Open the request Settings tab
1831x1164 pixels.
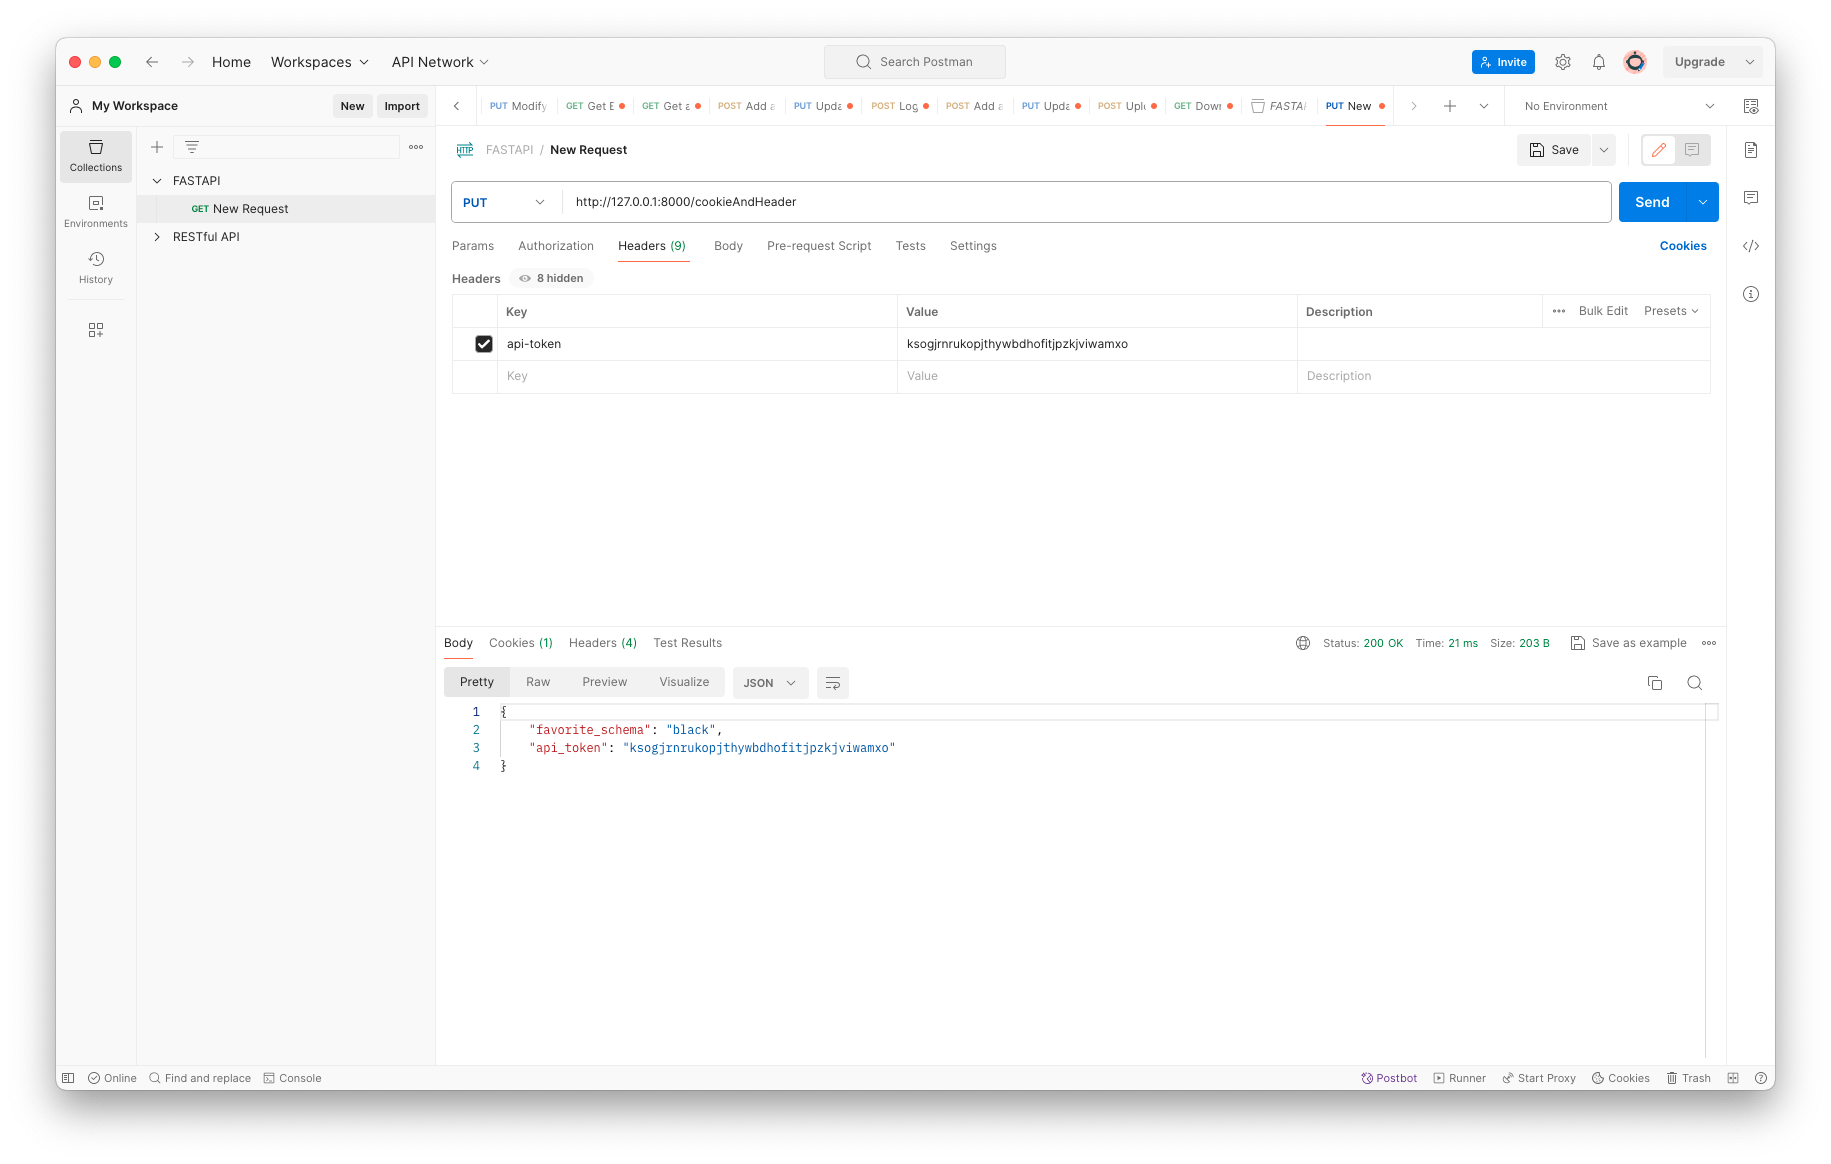[973, 246]
